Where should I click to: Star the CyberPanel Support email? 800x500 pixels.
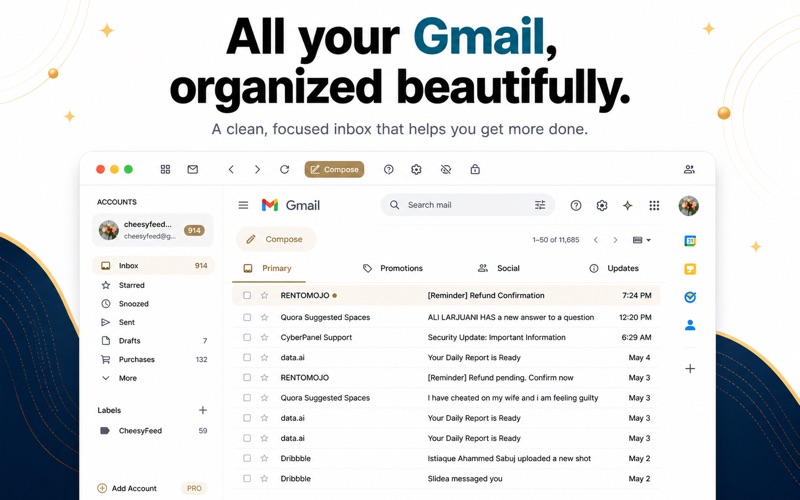(264, 337)
